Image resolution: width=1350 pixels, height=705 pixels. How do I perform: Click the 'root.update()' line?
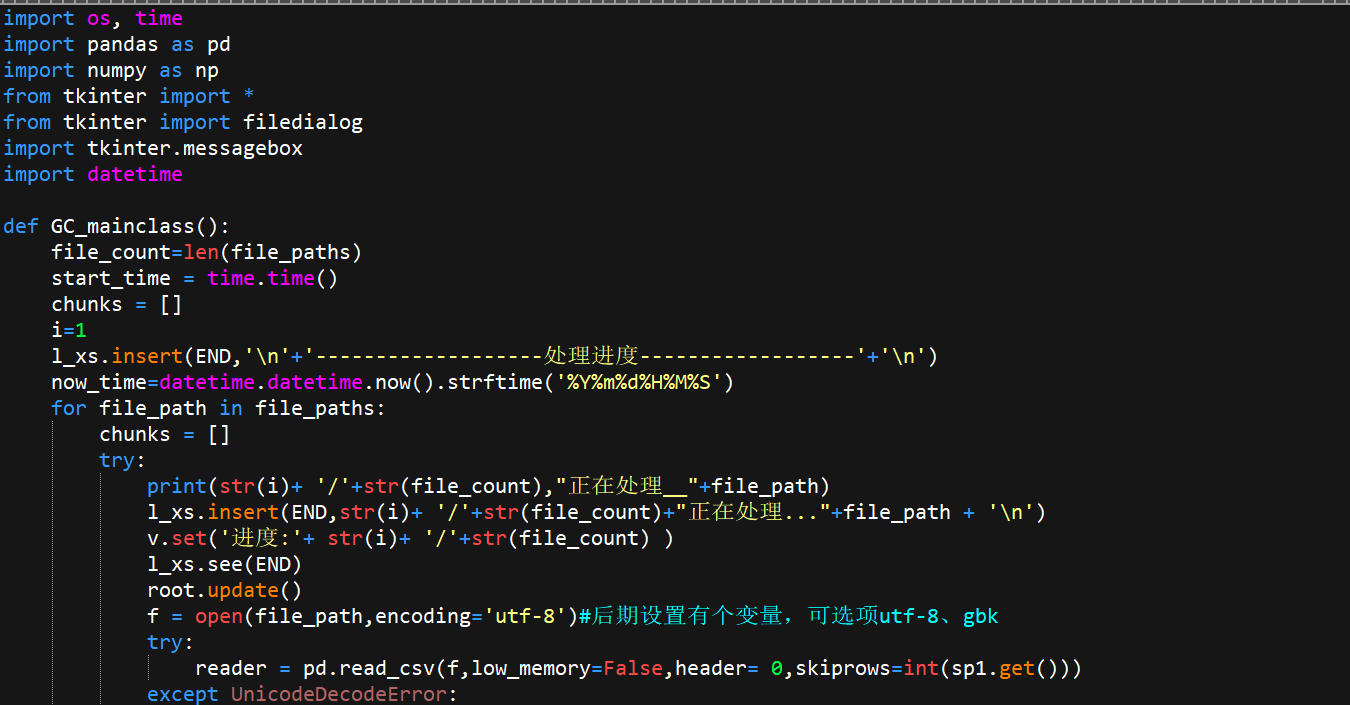(x=224, y=590)
